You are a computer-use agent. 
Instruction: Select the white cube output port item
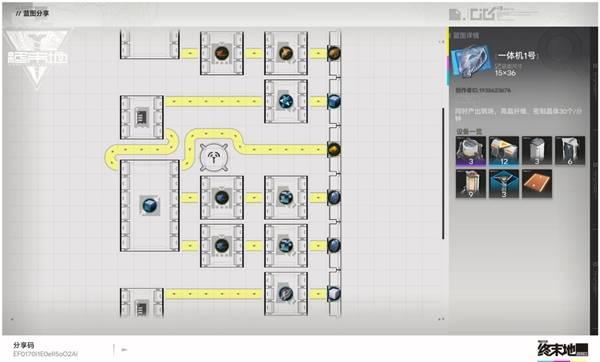pos(334,294)
